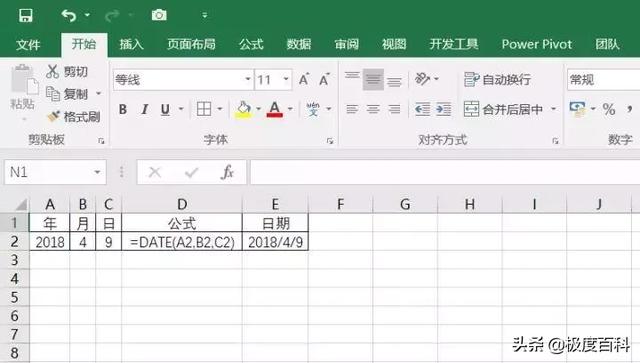The image size is (640, 363).
Task: Switch to the 视图 ribbon tab
Action: tap(394, 44)
